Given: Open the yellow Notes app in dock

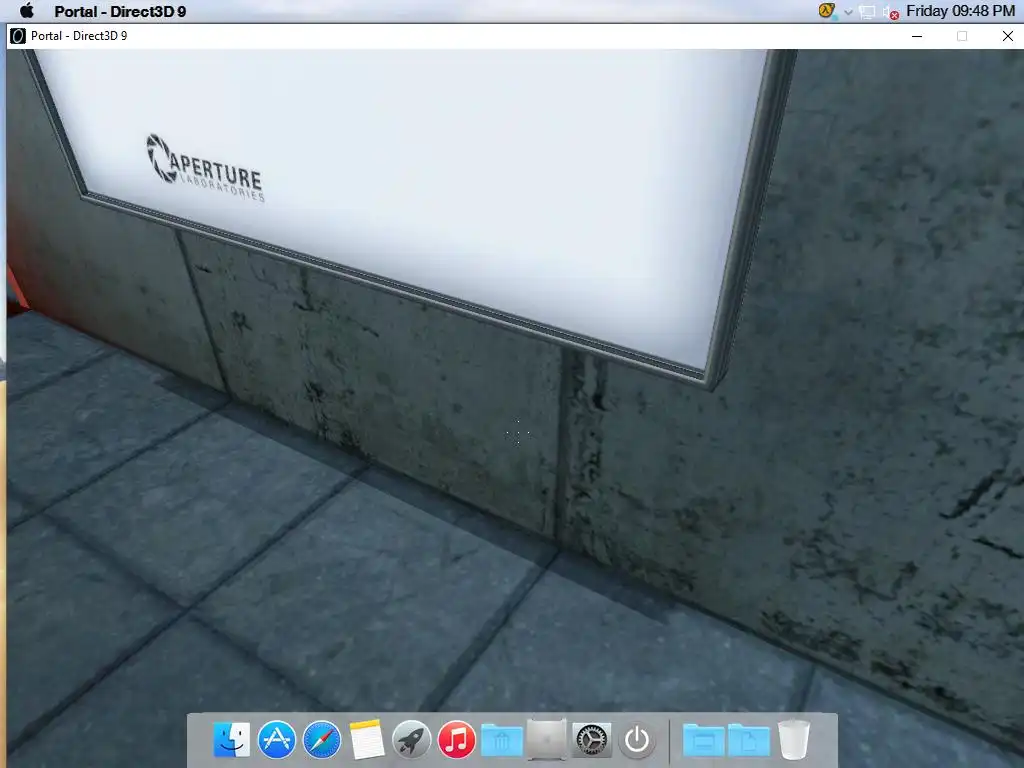Looking at the screenshot, I should 366,740.
